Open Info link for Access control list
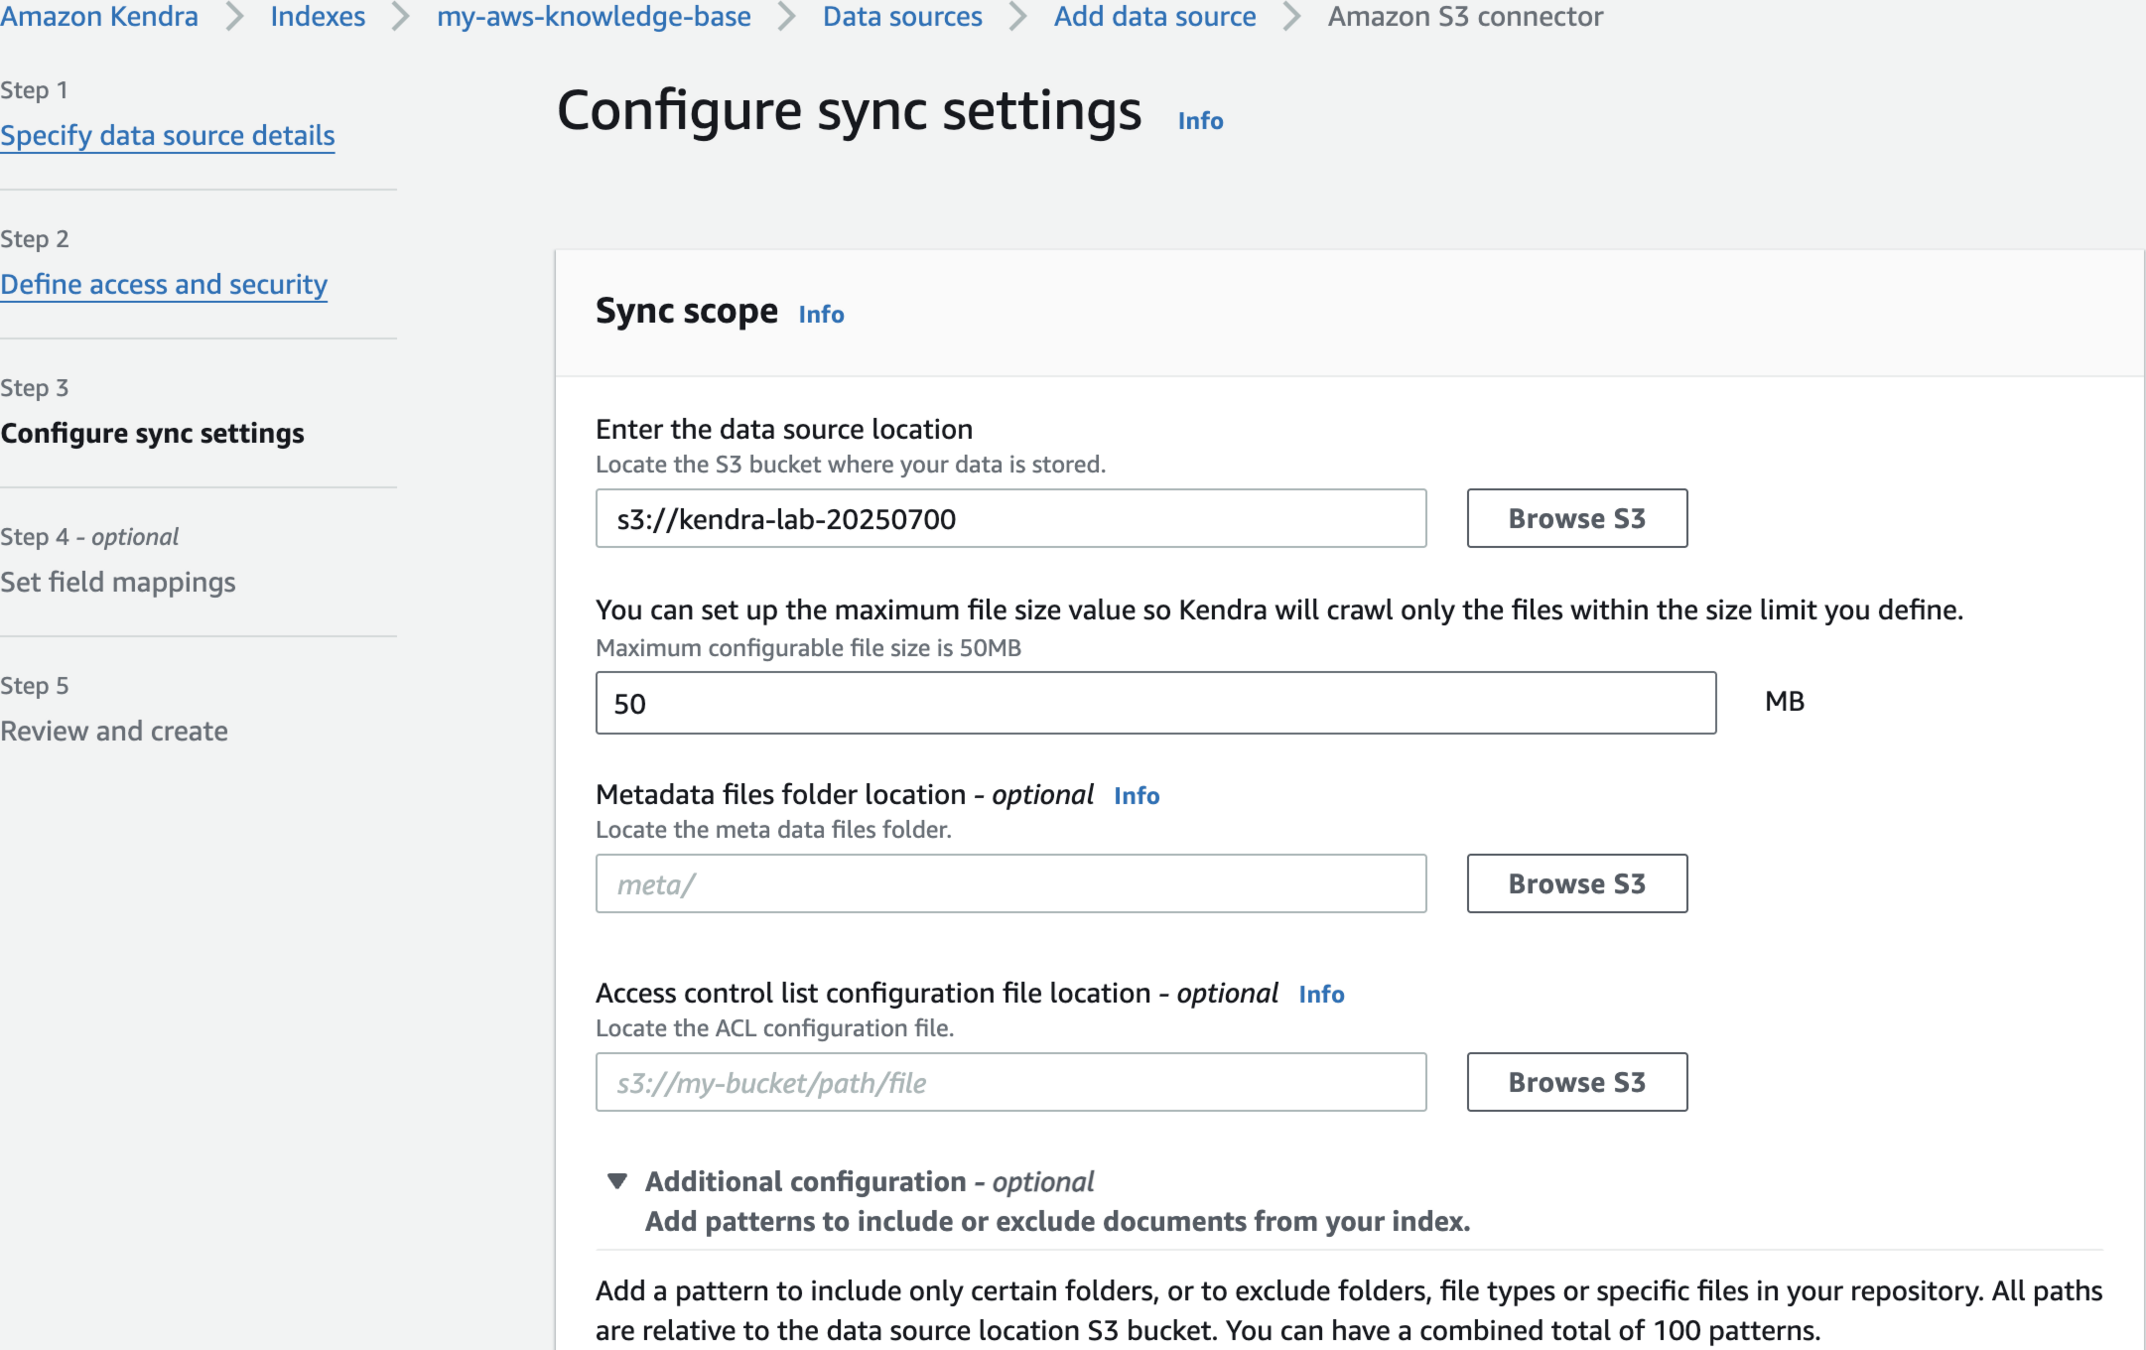This screenshot has width=2146, height=1350. (1320, 994)
